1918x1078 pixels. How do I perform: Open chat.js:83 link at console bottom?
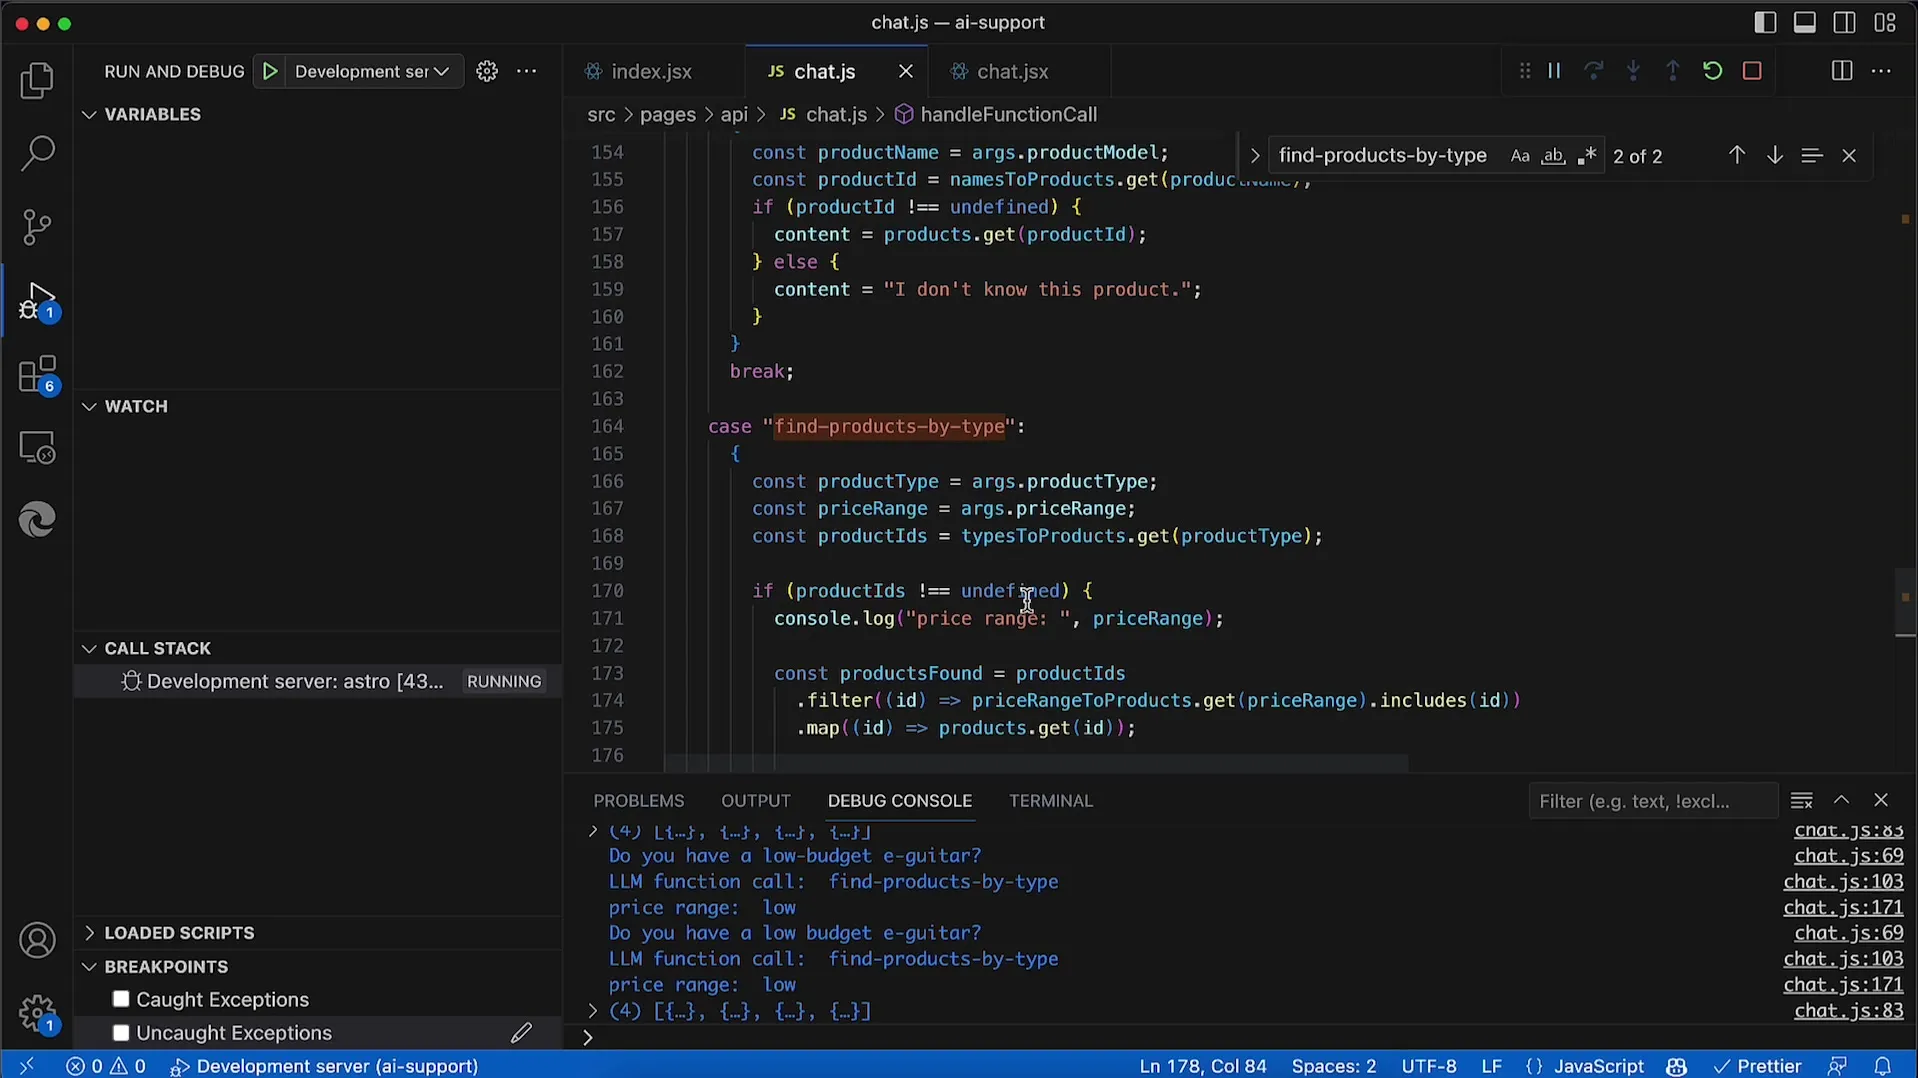[x=1848, y=1011]
